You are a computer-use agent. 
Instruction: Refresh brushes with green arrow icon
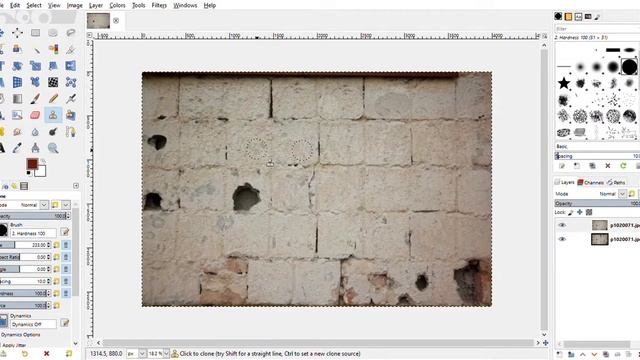click(x=623, y=166)
